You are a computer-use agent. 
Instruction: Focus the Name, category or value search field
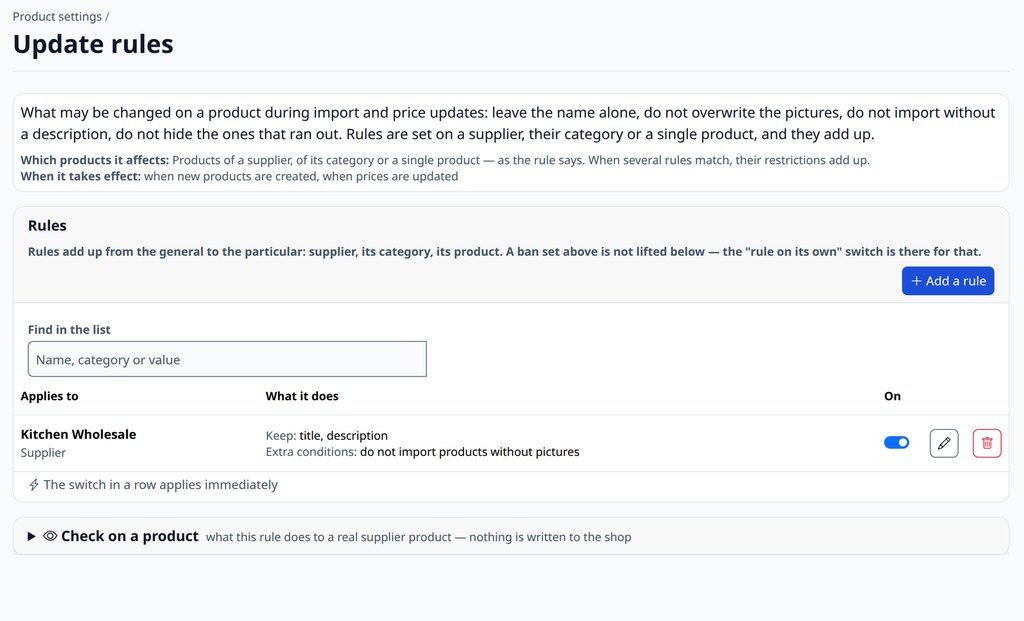pyautogui.click(x=227, y=359)
